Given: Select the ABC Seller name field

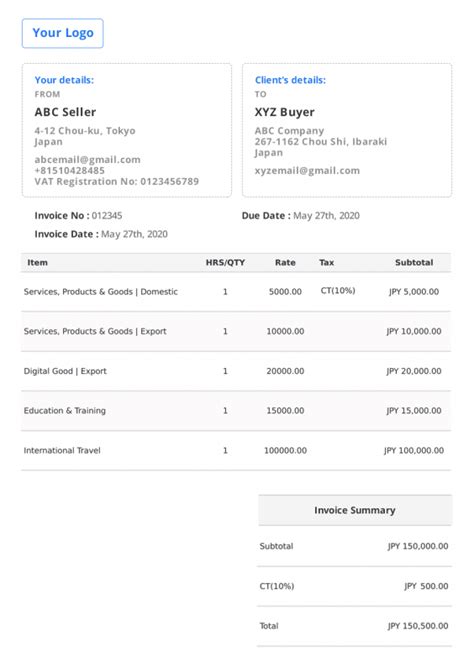Looking at the screenshot, I should 65,112.
